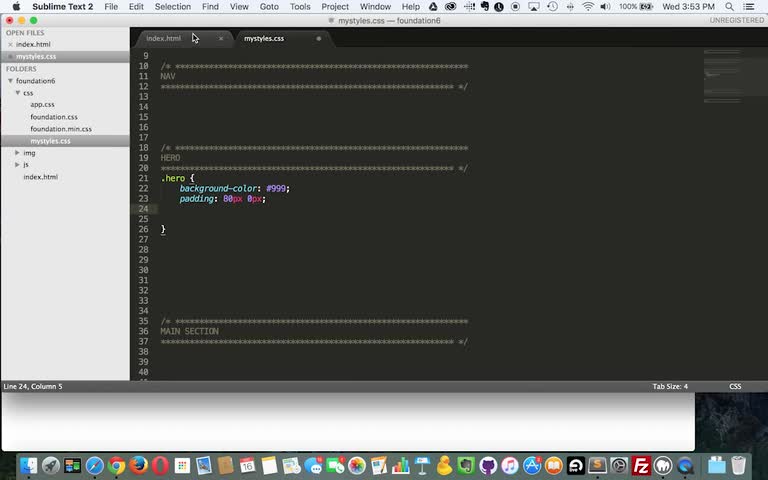Select mystyles.css in the css folder

coord(50,141)
